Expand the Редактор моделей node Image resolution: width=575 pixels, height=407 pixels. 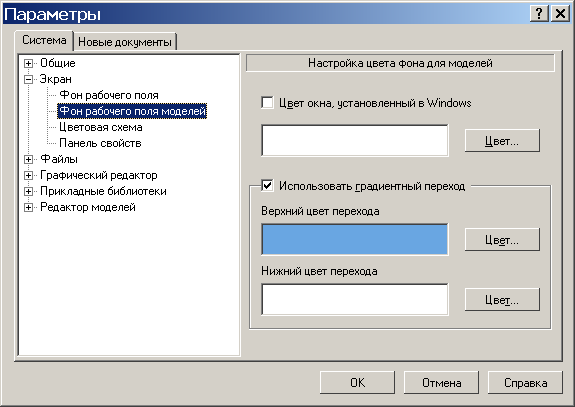pos(28,208)
